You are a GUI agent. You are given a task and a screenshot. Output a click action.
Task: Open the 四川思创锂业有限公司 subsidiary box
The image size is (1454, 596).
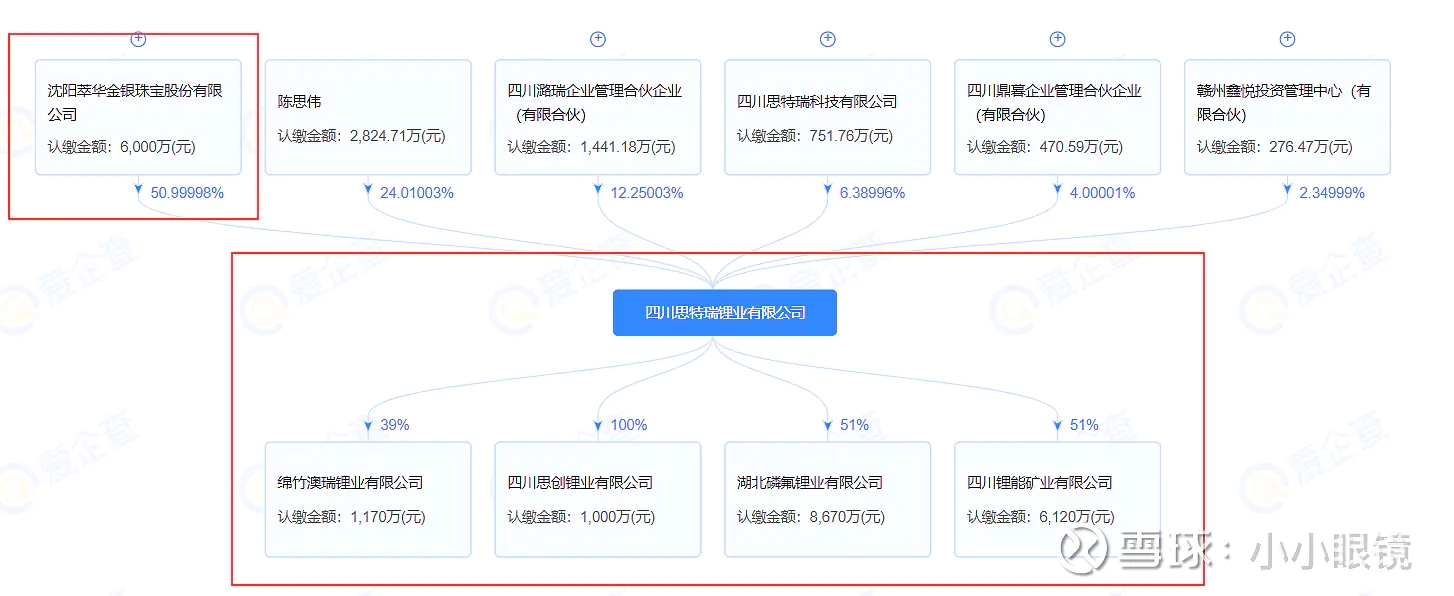click(597, 499)
